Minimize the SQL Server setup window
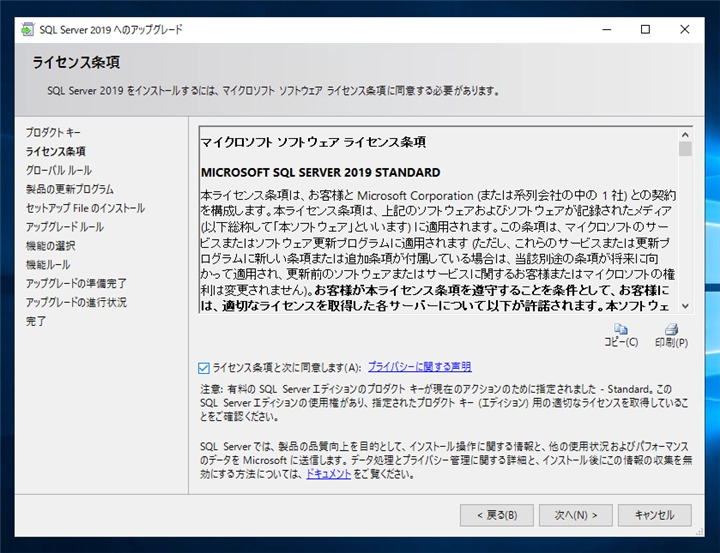 [607, 29]
